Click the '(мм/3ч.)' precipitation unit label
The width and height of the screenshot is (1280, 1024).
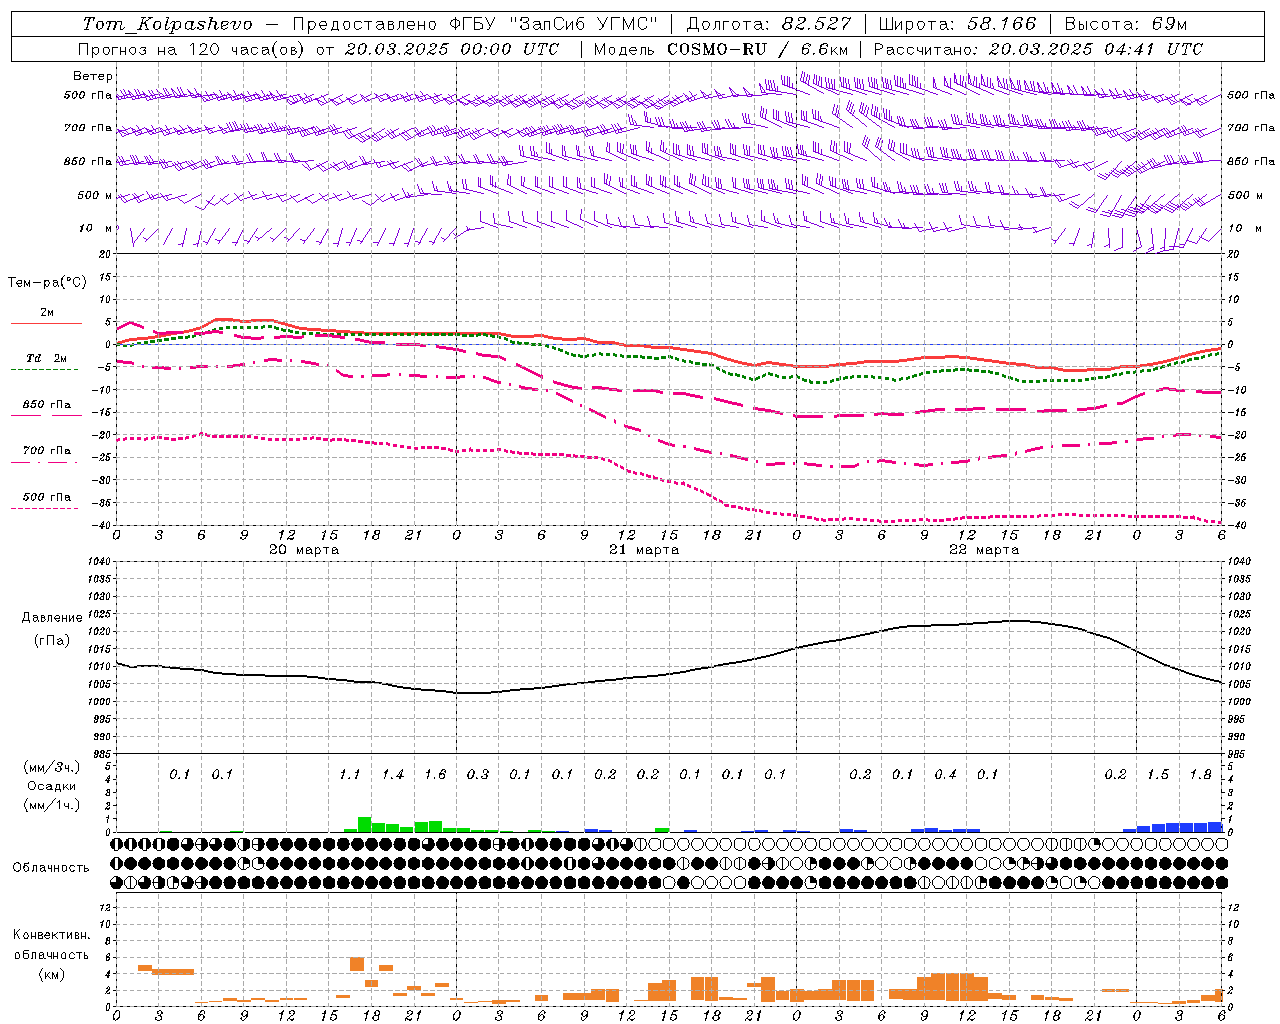[x=52, y=767]
